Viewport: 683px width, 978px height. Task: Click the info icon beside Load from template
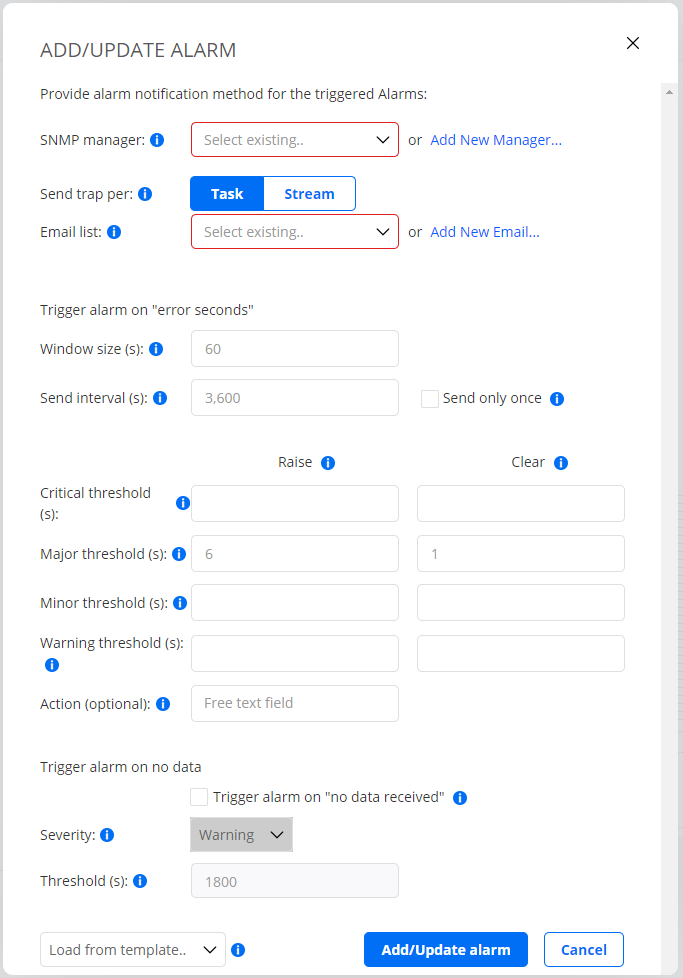(238, 950)
